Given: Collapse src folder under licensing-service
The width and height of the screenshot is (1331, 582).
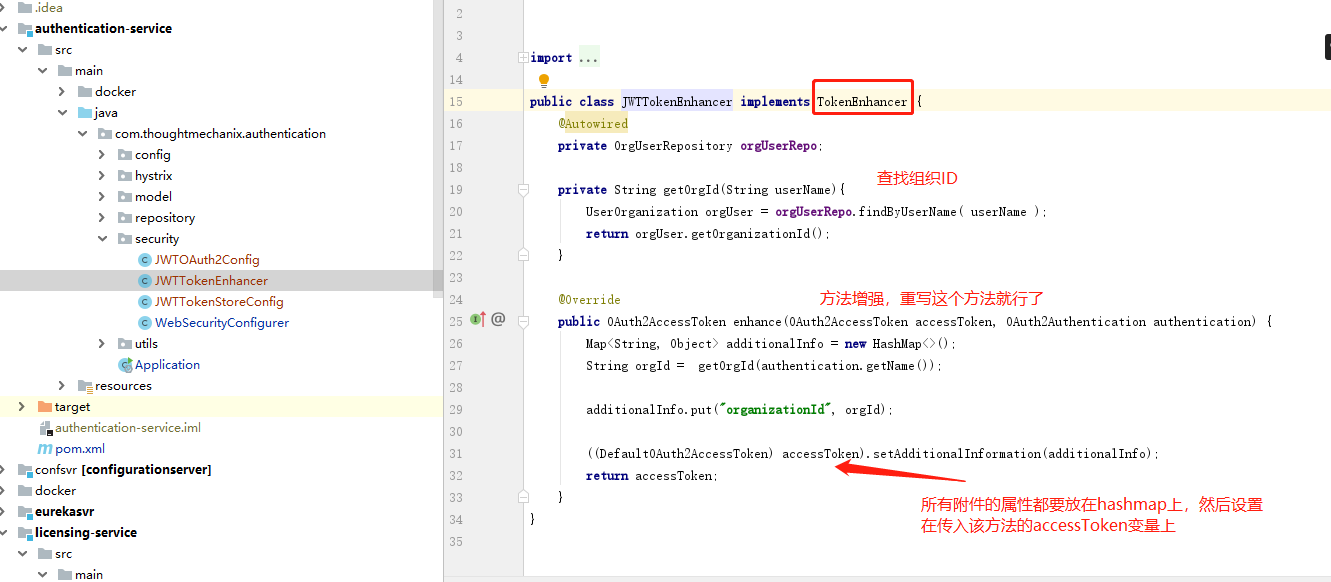Looking at the screenshot, I should [x=22, y=554].
